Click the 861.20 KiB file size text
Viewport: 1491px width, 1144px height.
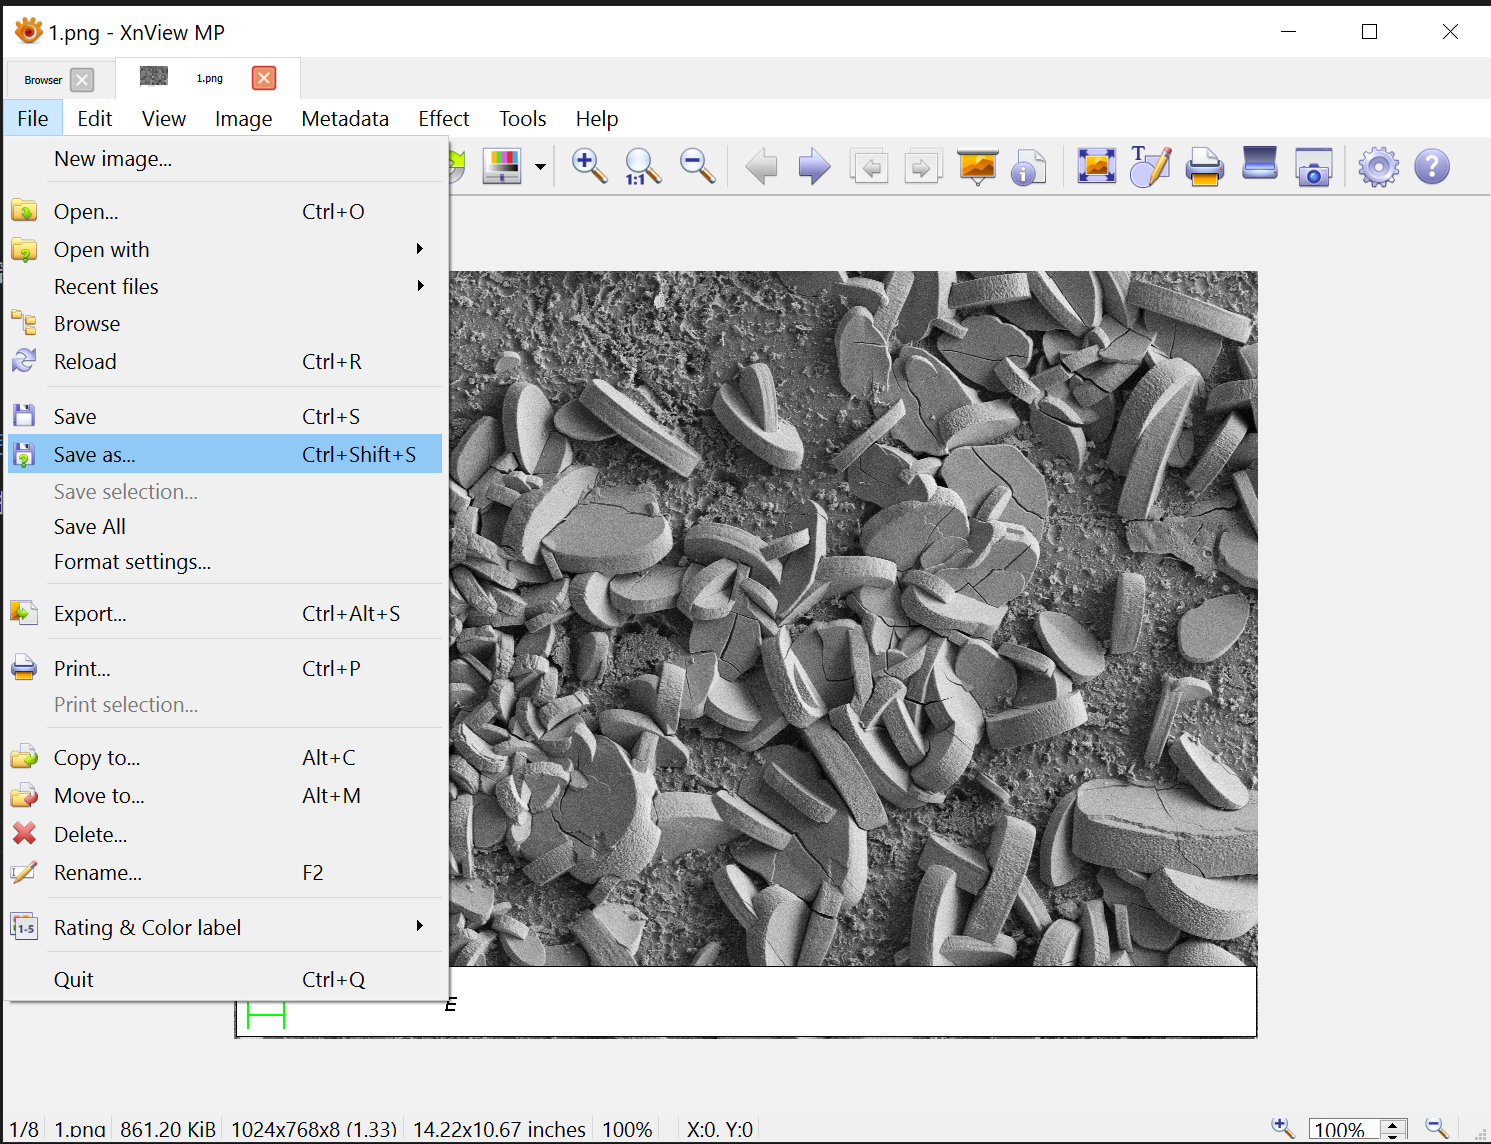coord(168,1130)
